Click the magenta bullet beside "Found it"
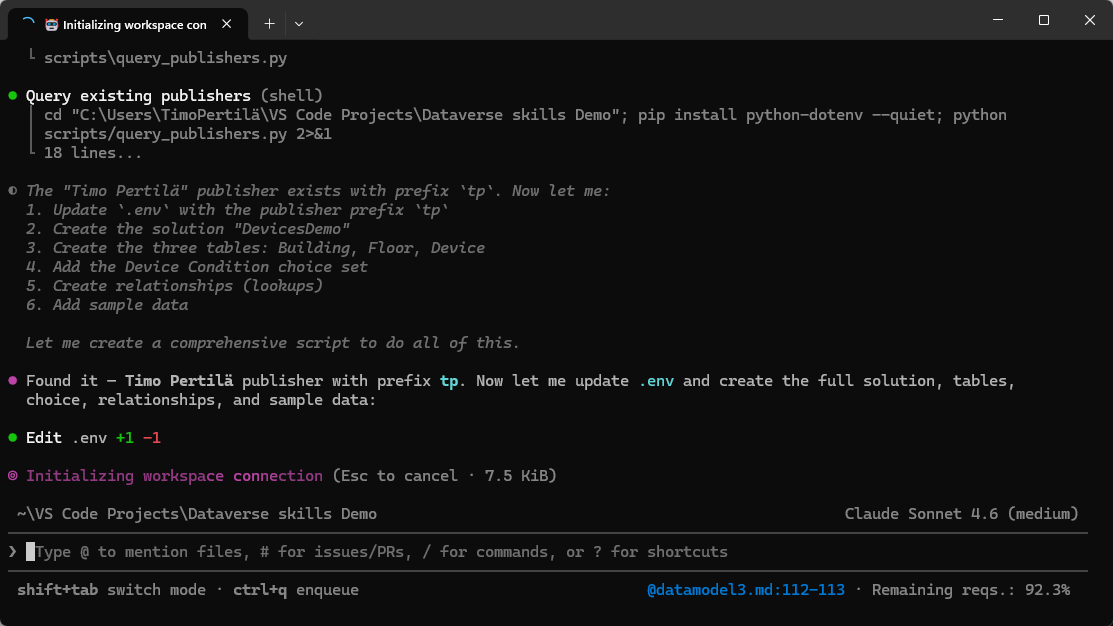1113x626 pixels. 13,381
